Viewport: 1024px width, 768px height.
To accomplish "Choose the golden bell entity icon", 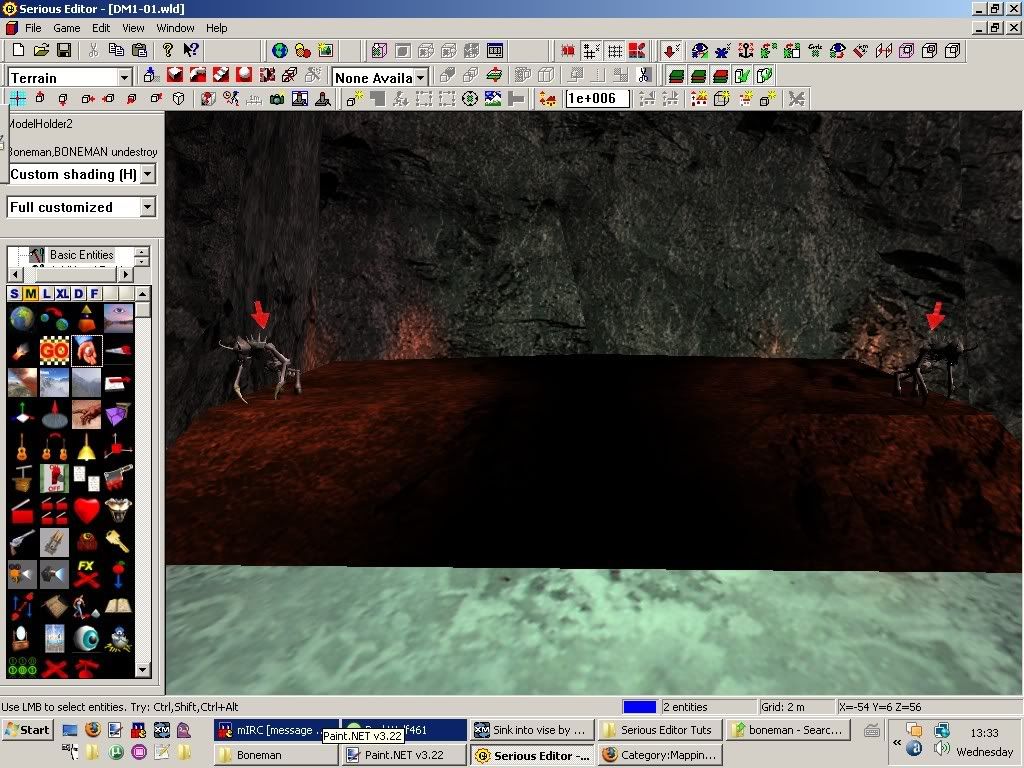I will [x=86, y=447].
